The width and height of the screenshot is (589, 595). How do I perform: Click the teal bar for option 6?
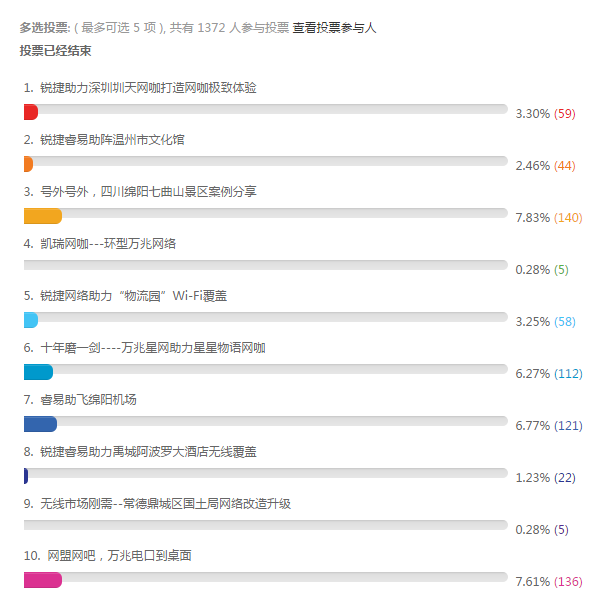coord(38,372)
